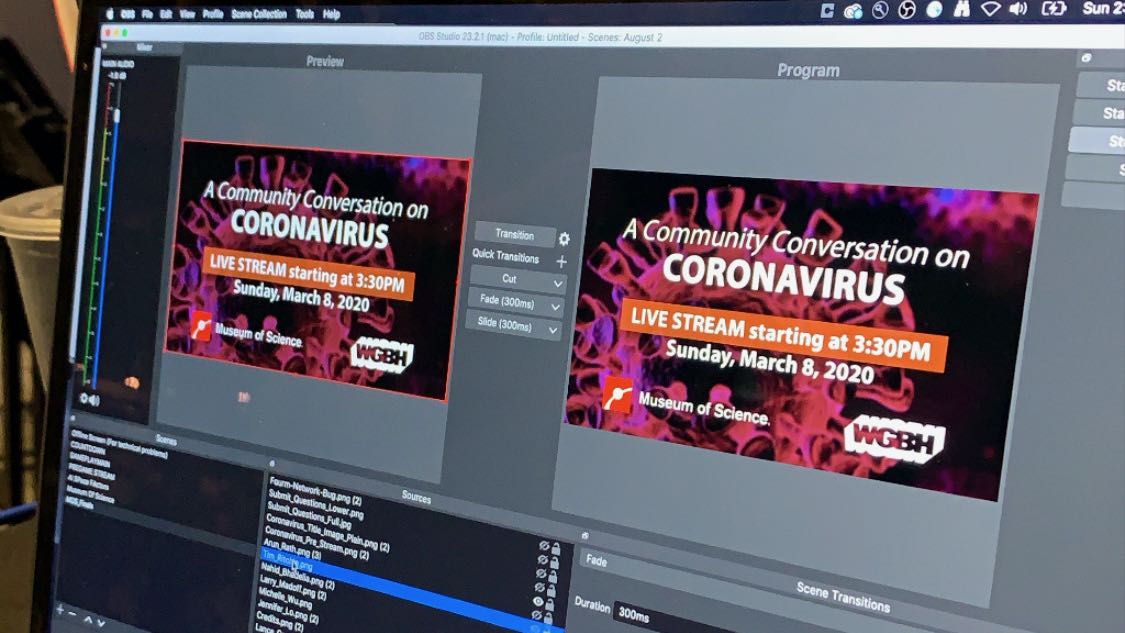The image size is (1125, 633).
Task: Hide the Coronavirus_Pre_Stream.png source via eye
Action: click(538, 601)
